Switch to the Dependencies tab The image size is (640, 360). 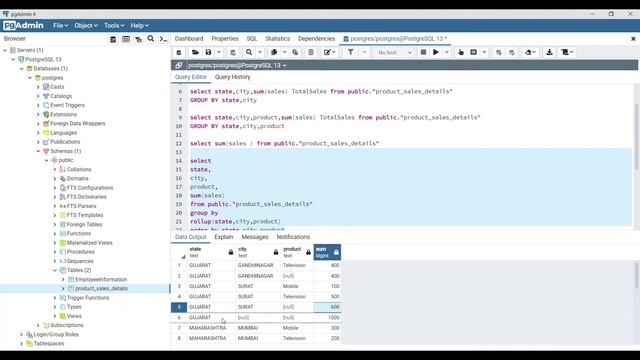(x=316, y=38)
